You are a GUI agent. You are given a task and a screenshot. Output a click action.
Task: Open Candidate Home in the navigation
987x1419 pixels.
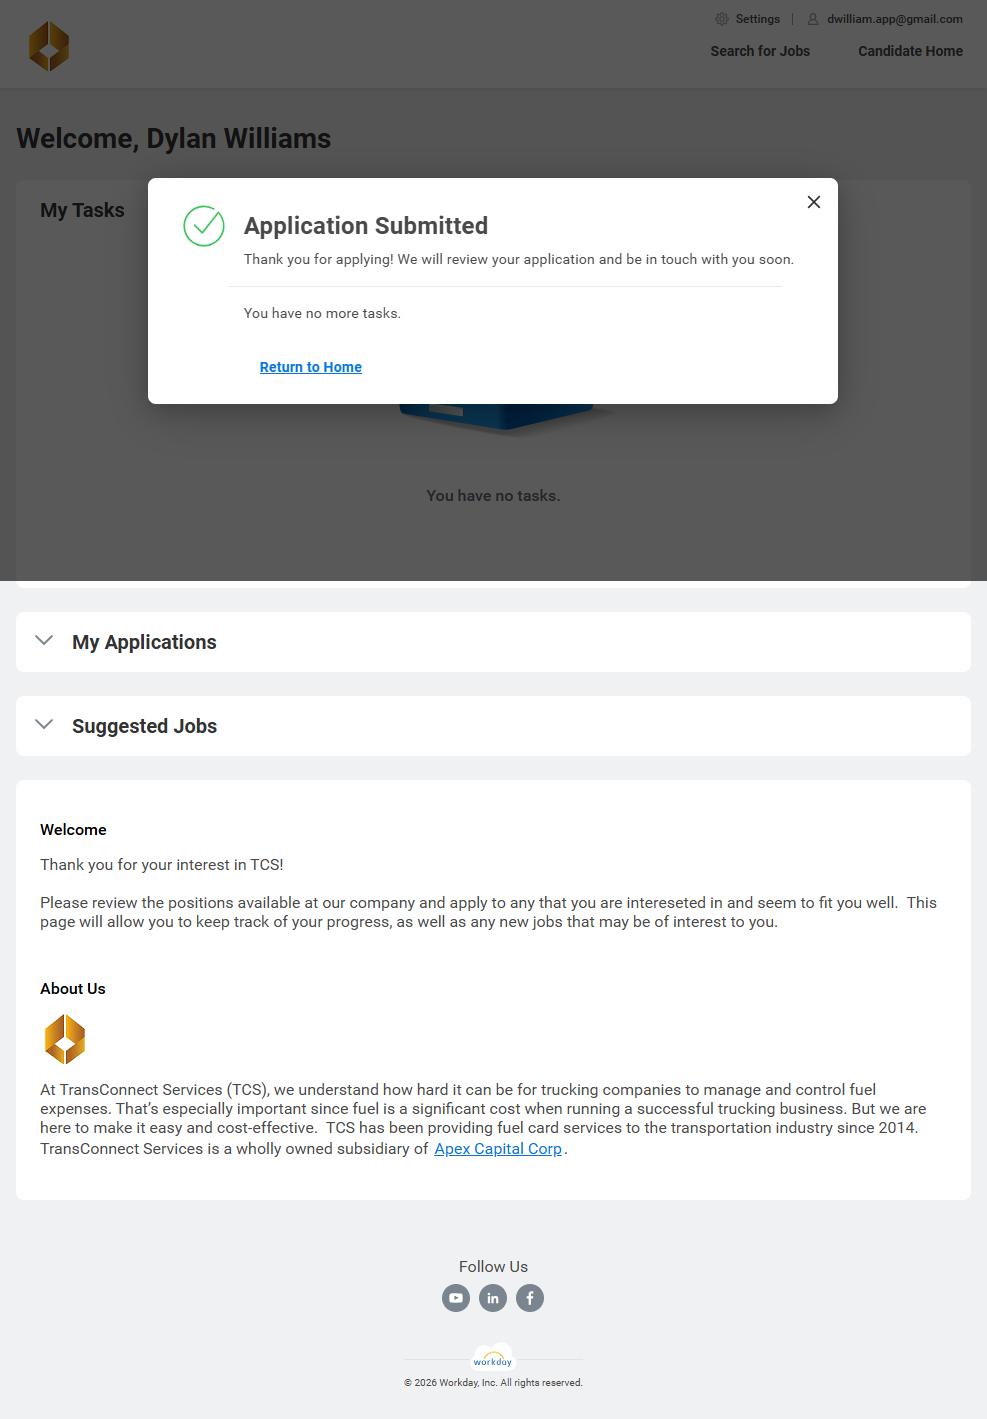tap(910, 51)
